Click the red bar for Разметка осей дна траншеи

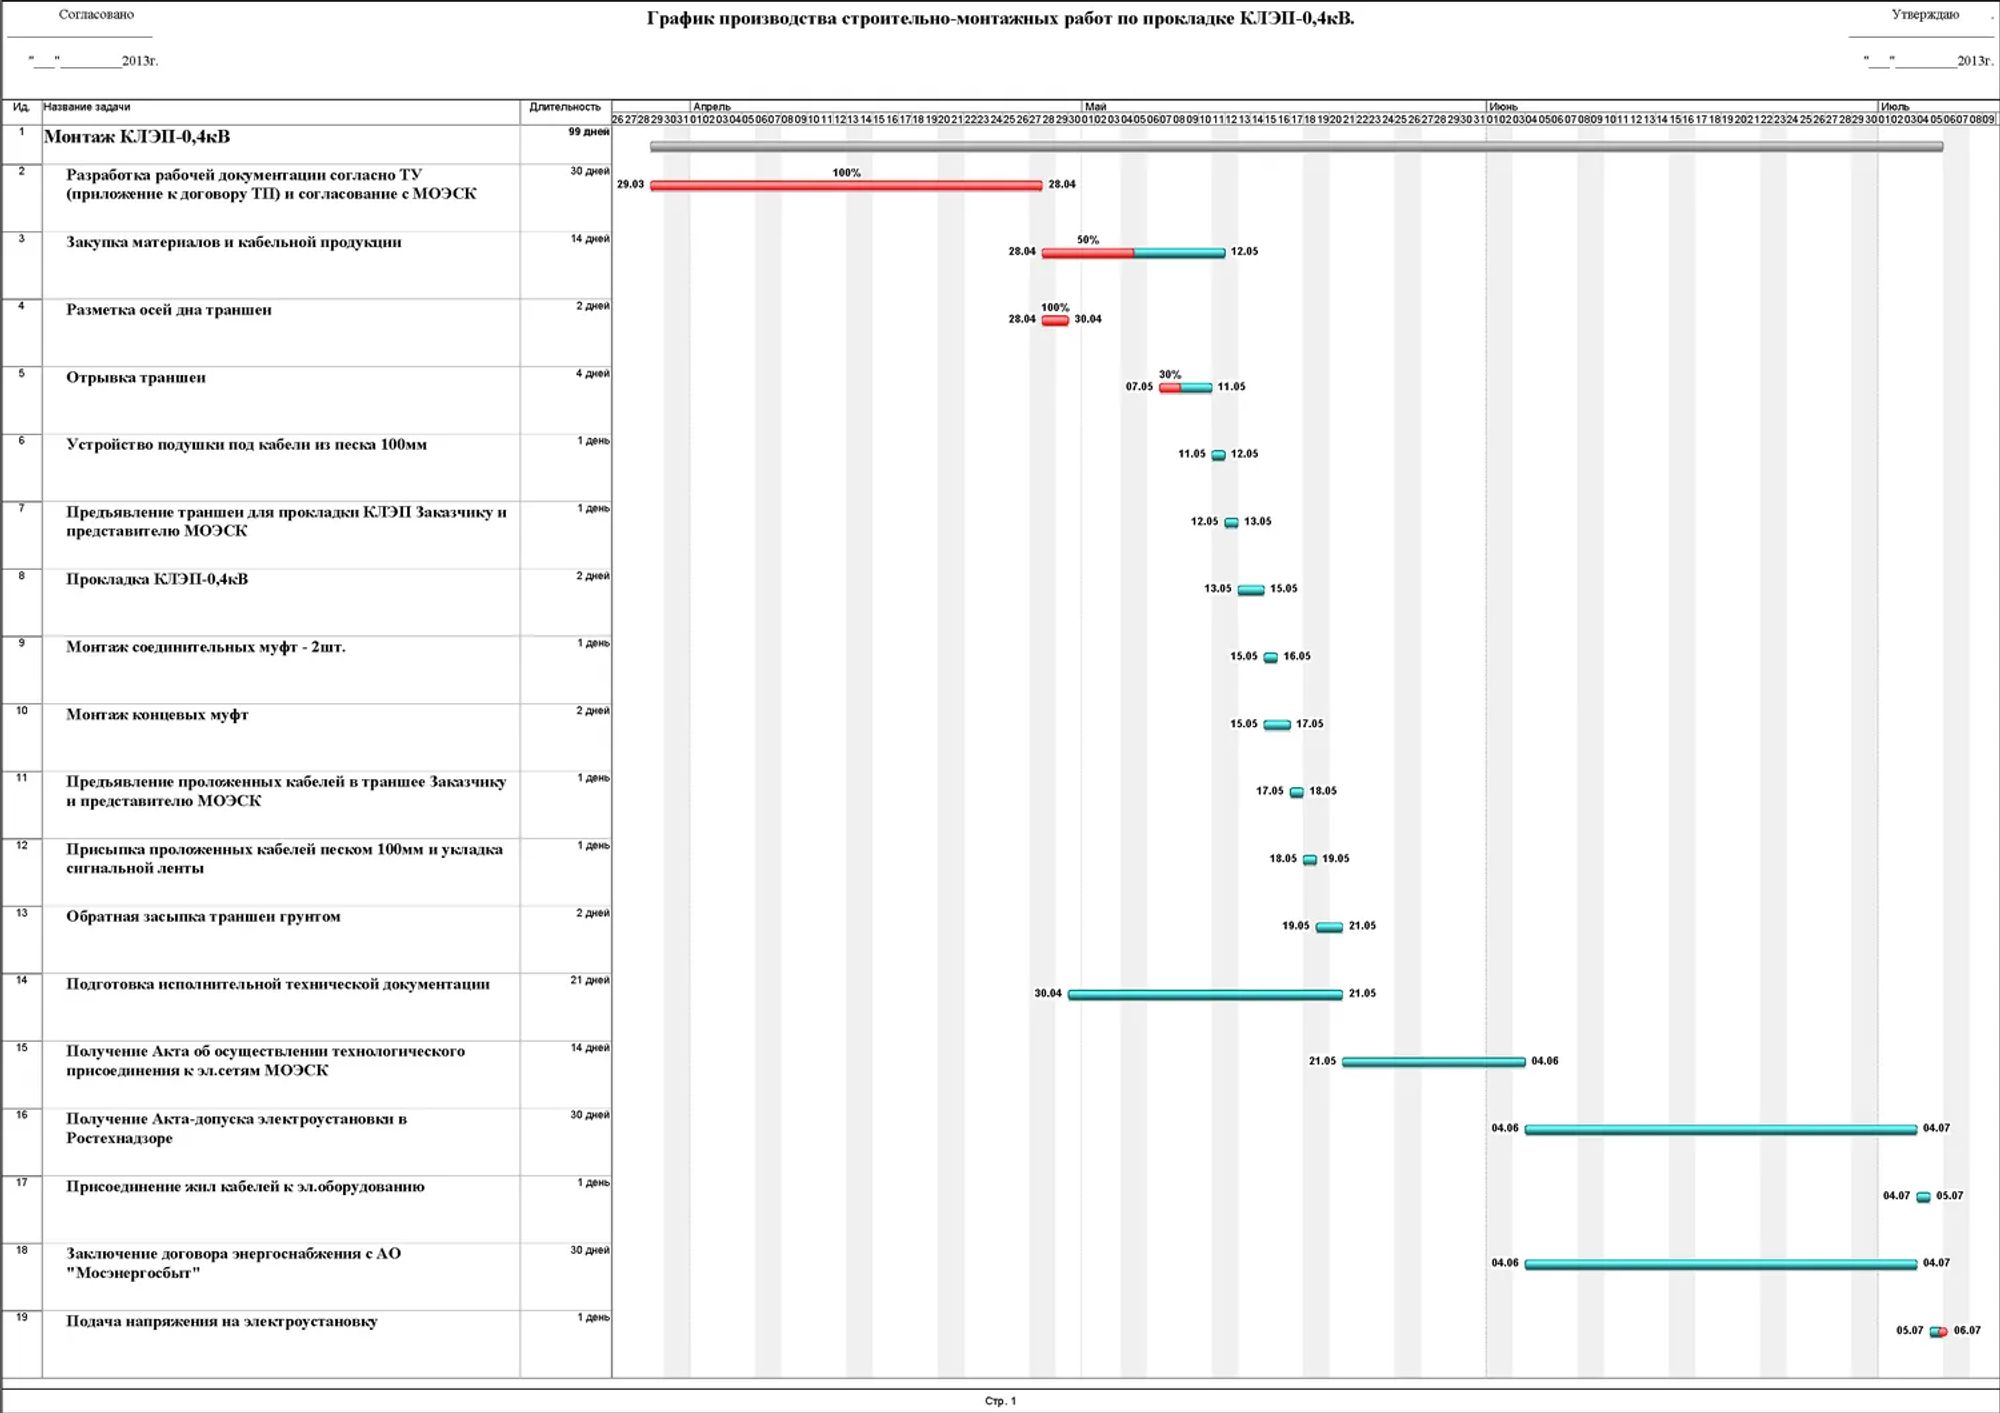pos(1055,320)
